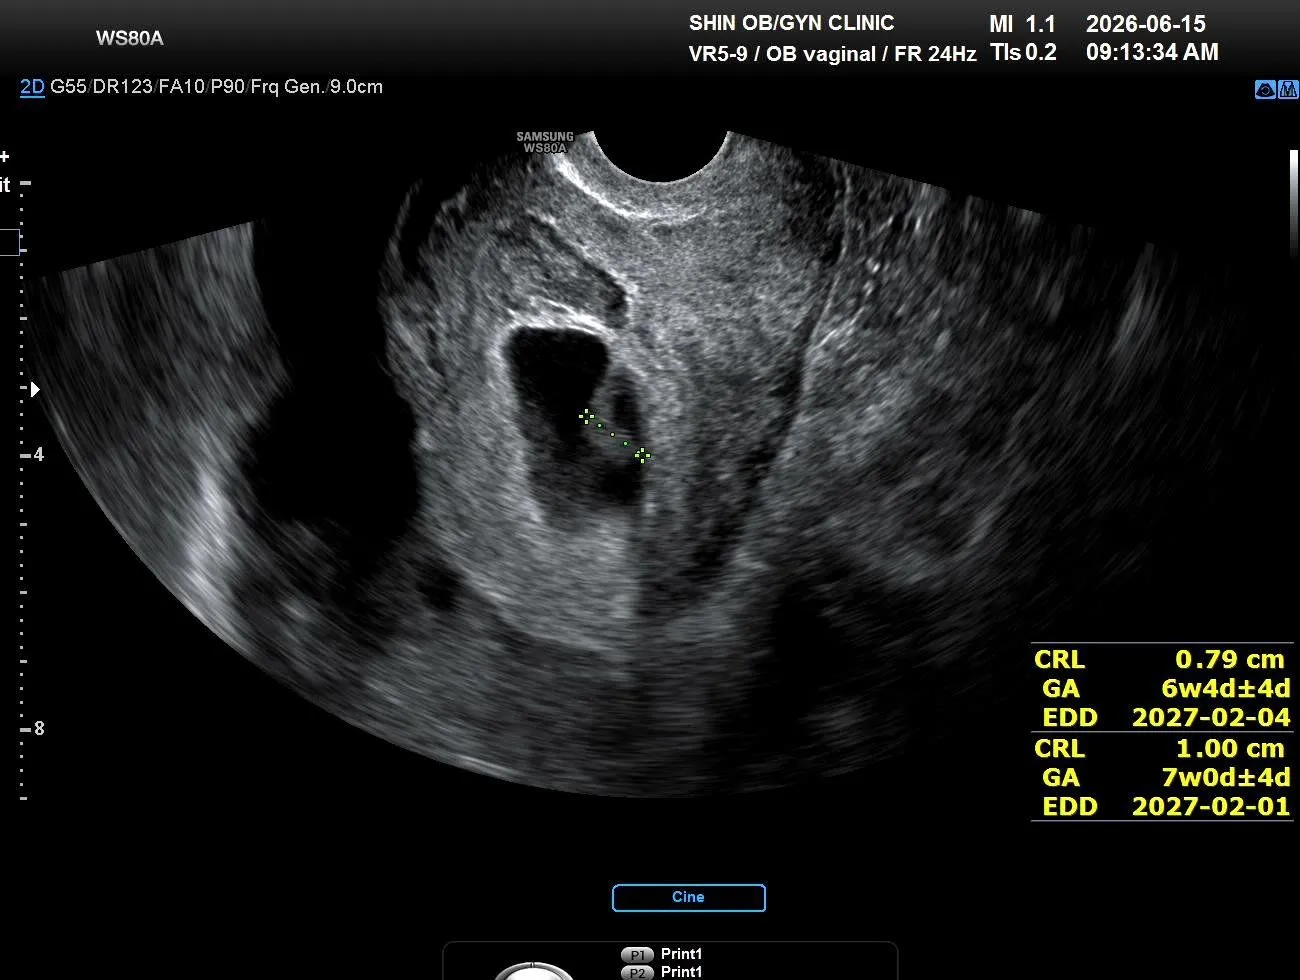Select the CRL 0.79 cm measurement result

pyautogui.click(x=1161, y=660)
